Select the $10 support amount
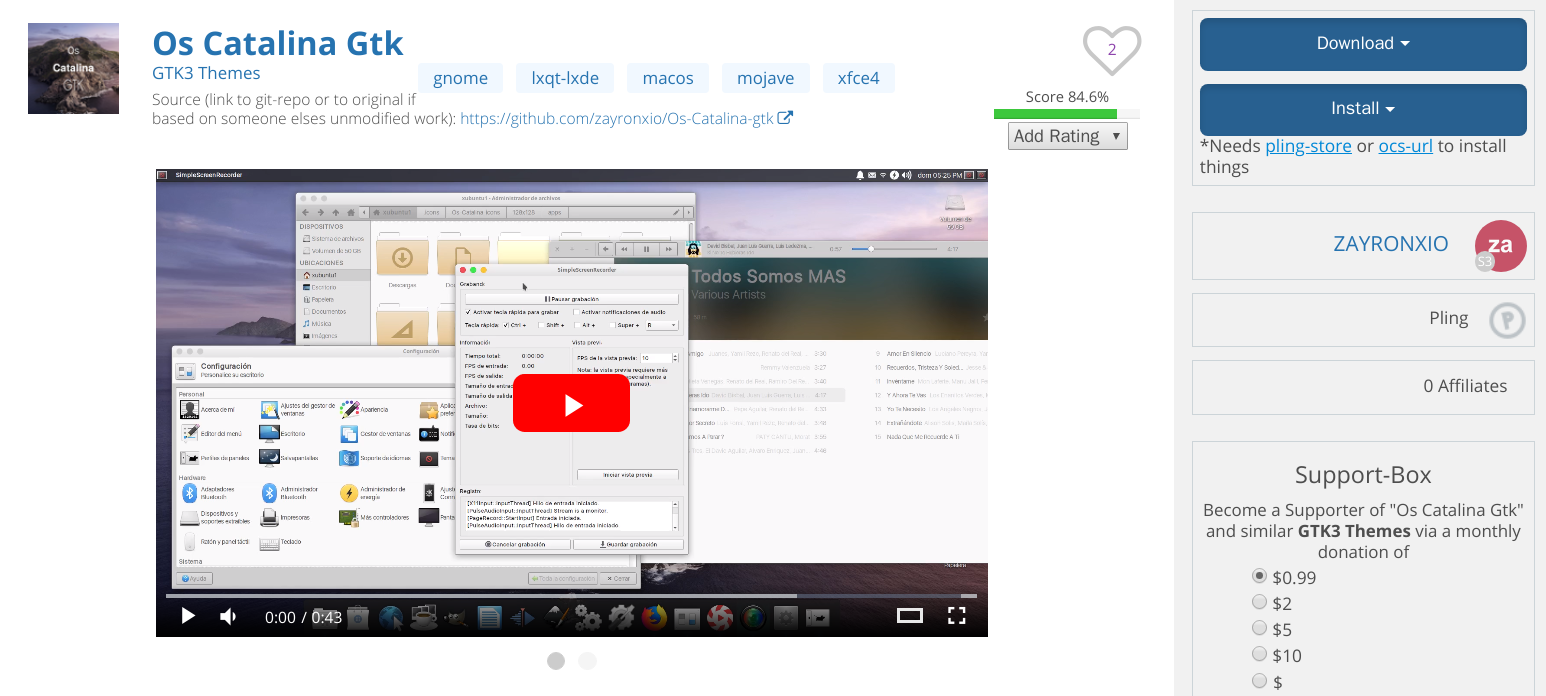Viewport: 1546px width, 696px height. point(1259,654)
